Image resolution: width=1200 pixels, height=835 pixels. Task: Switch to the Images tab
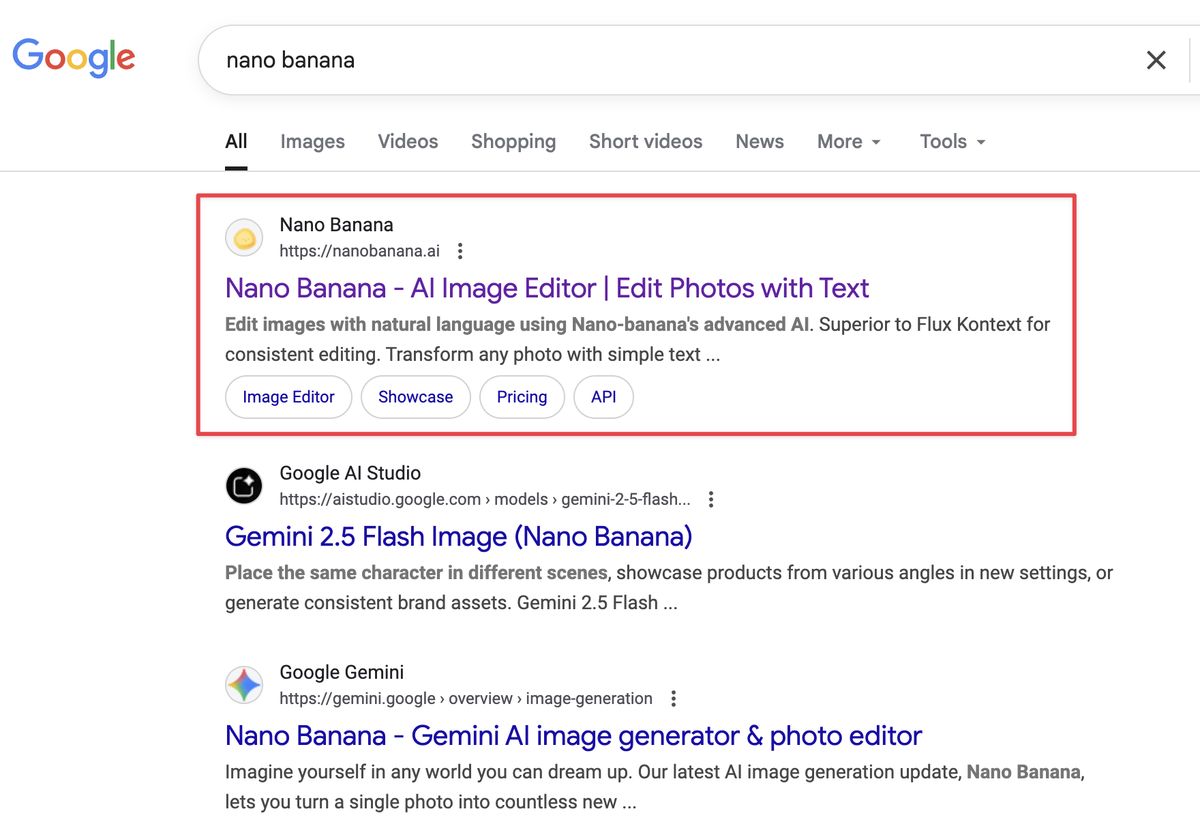312,141
